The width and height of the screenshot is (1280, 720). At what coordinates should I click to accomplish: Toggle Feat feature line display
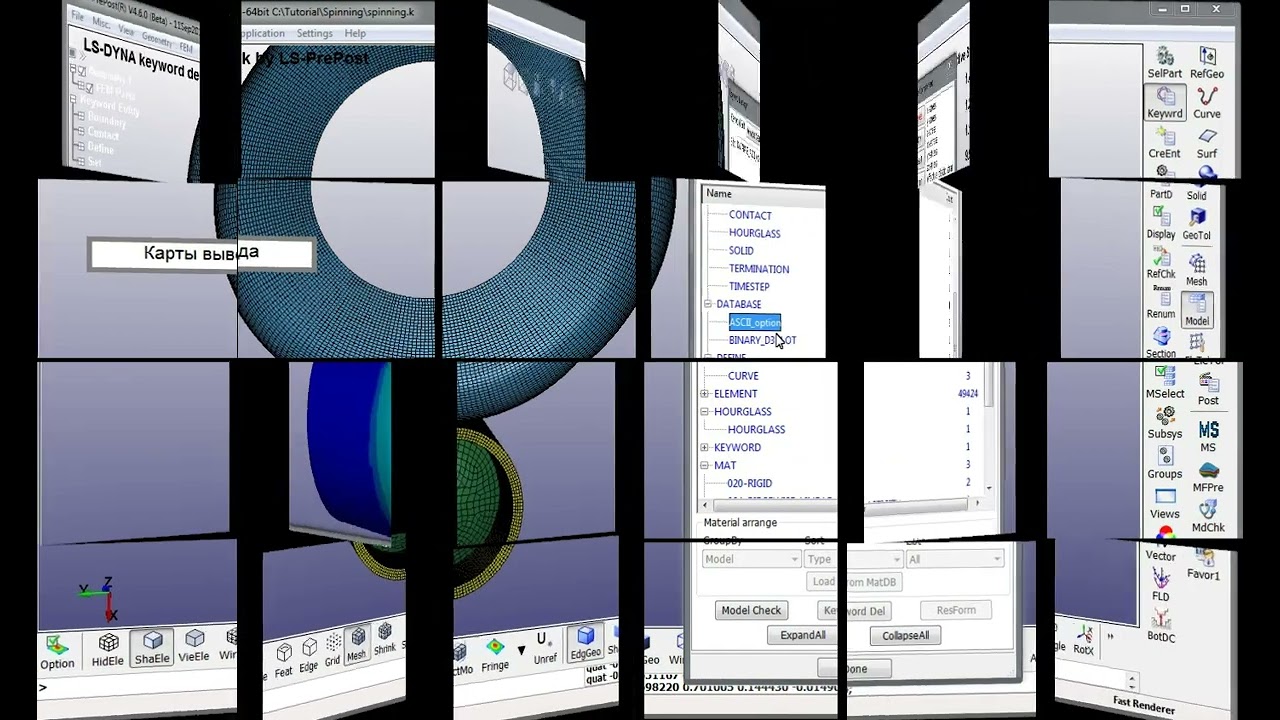coord(284,661)
